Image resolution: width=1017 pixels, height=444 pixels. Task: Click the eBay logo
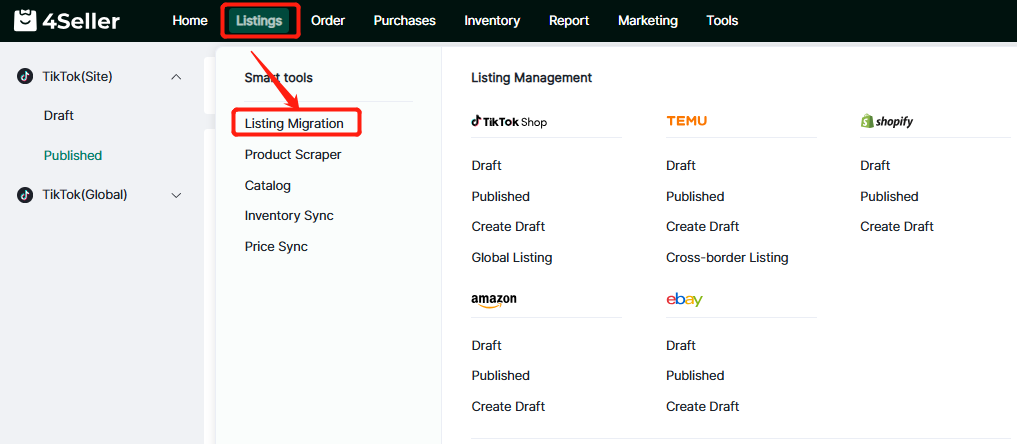(684, 300)
